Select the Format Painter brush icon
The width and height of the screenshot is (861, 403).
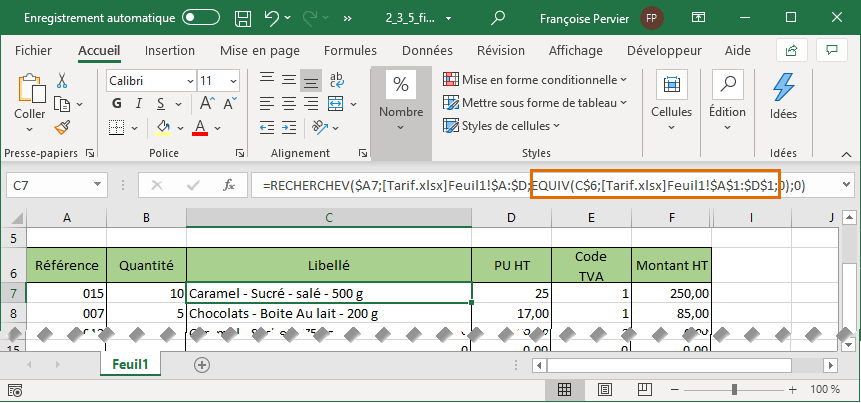[62, 127]
